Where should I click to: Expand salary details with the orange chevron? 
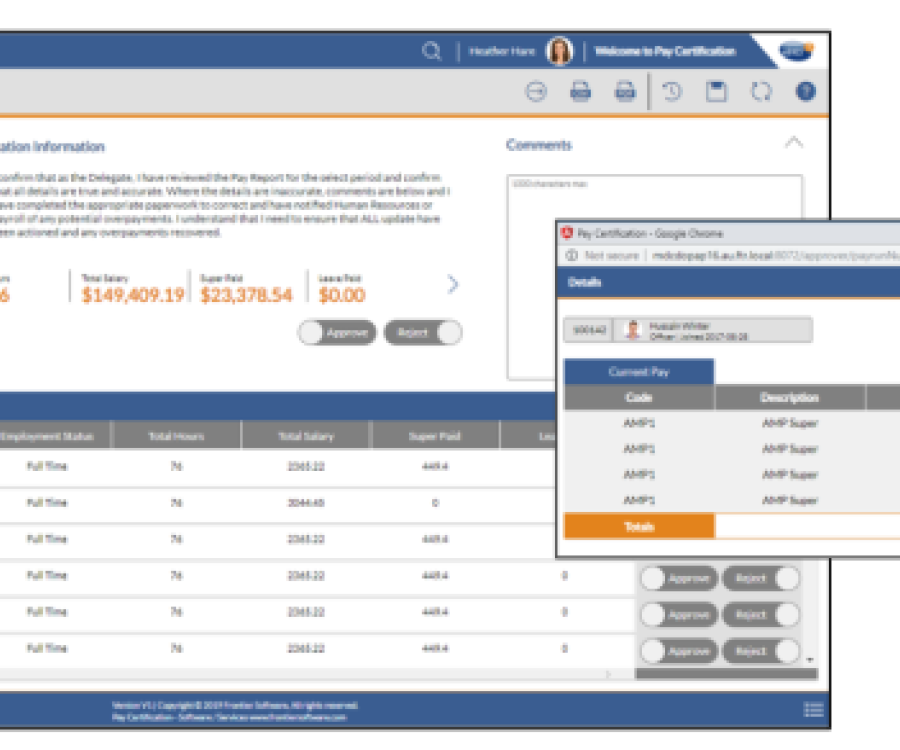click(x=453, y=284)
